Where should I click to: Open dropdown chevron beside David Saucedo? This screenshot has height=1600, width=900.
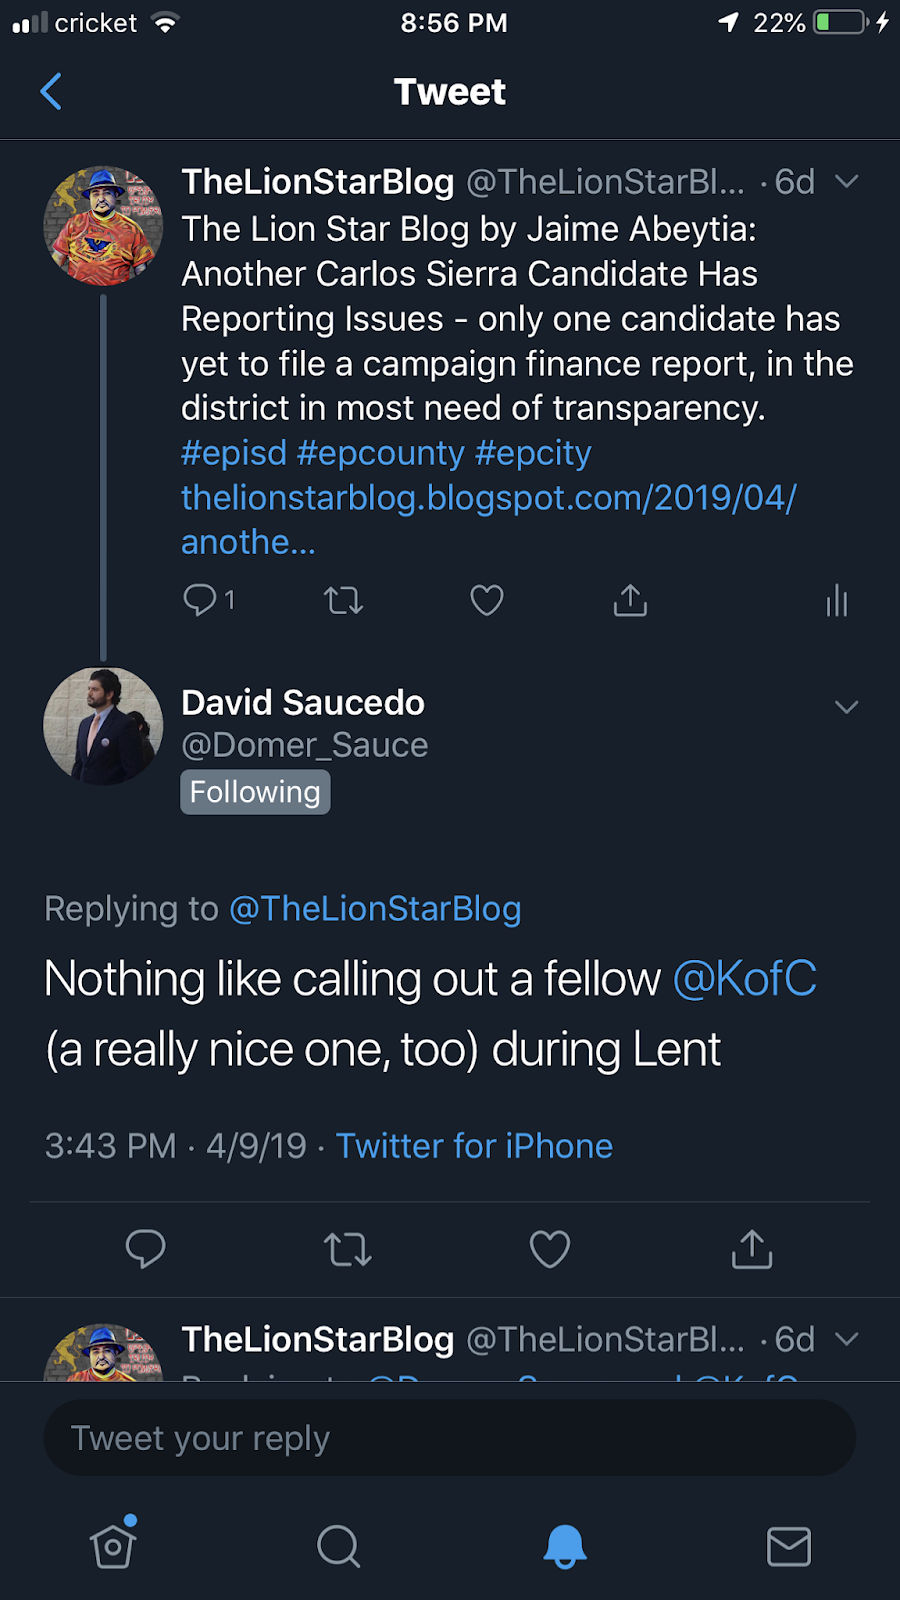coord(846,707)
